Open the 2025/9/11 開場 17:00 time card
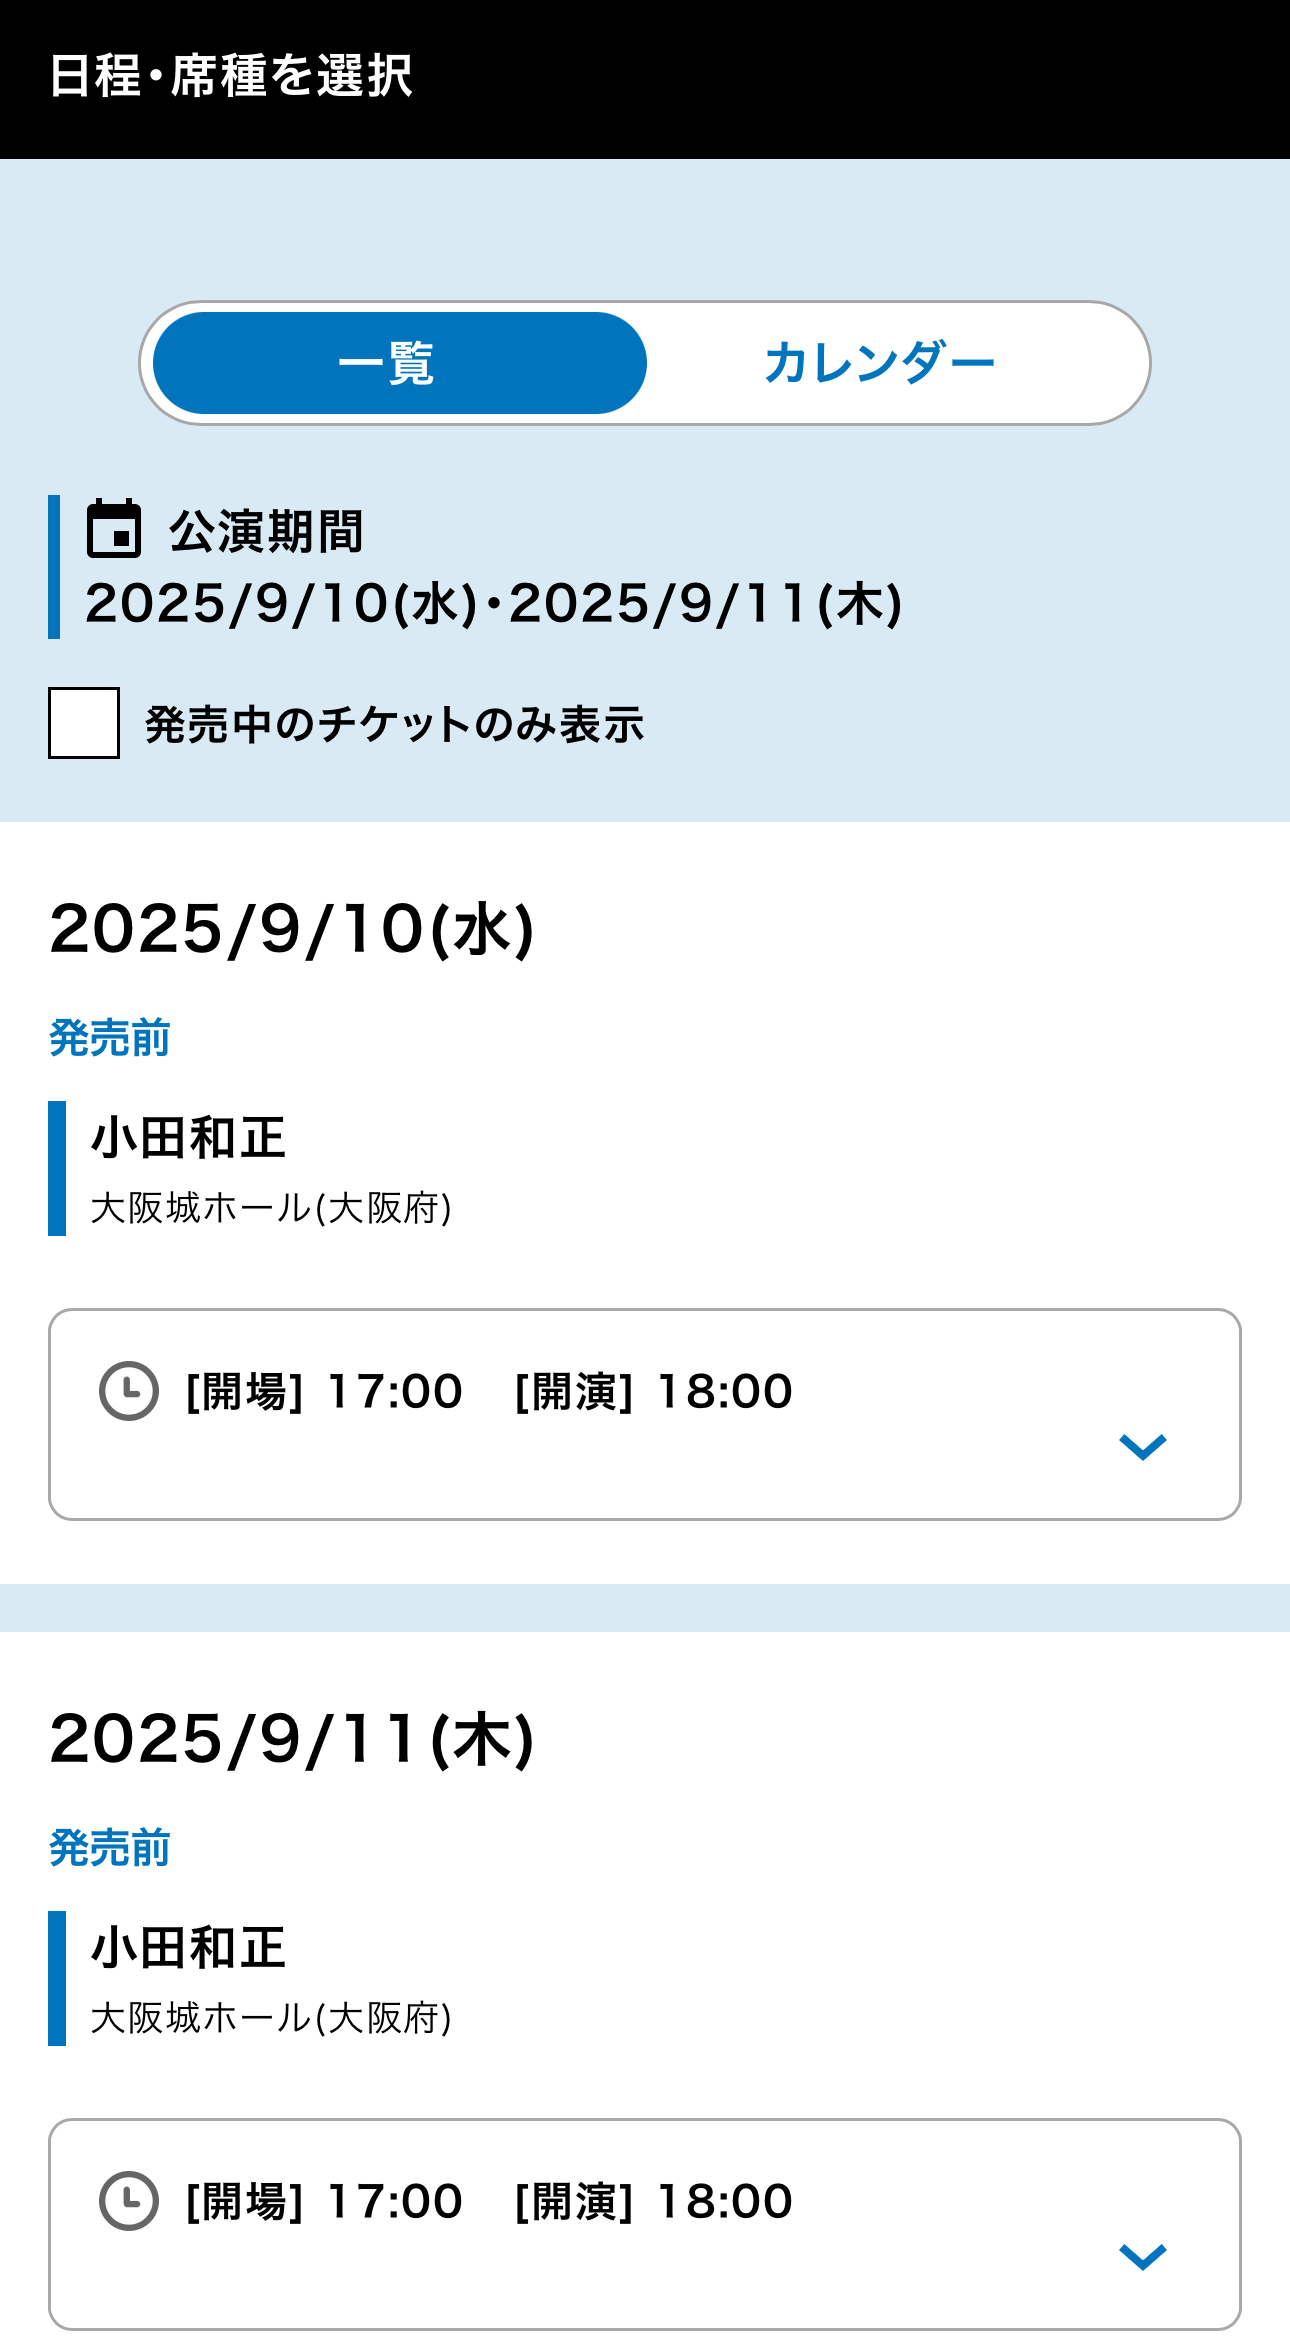1290x2339 pixels. (645, 2224)
